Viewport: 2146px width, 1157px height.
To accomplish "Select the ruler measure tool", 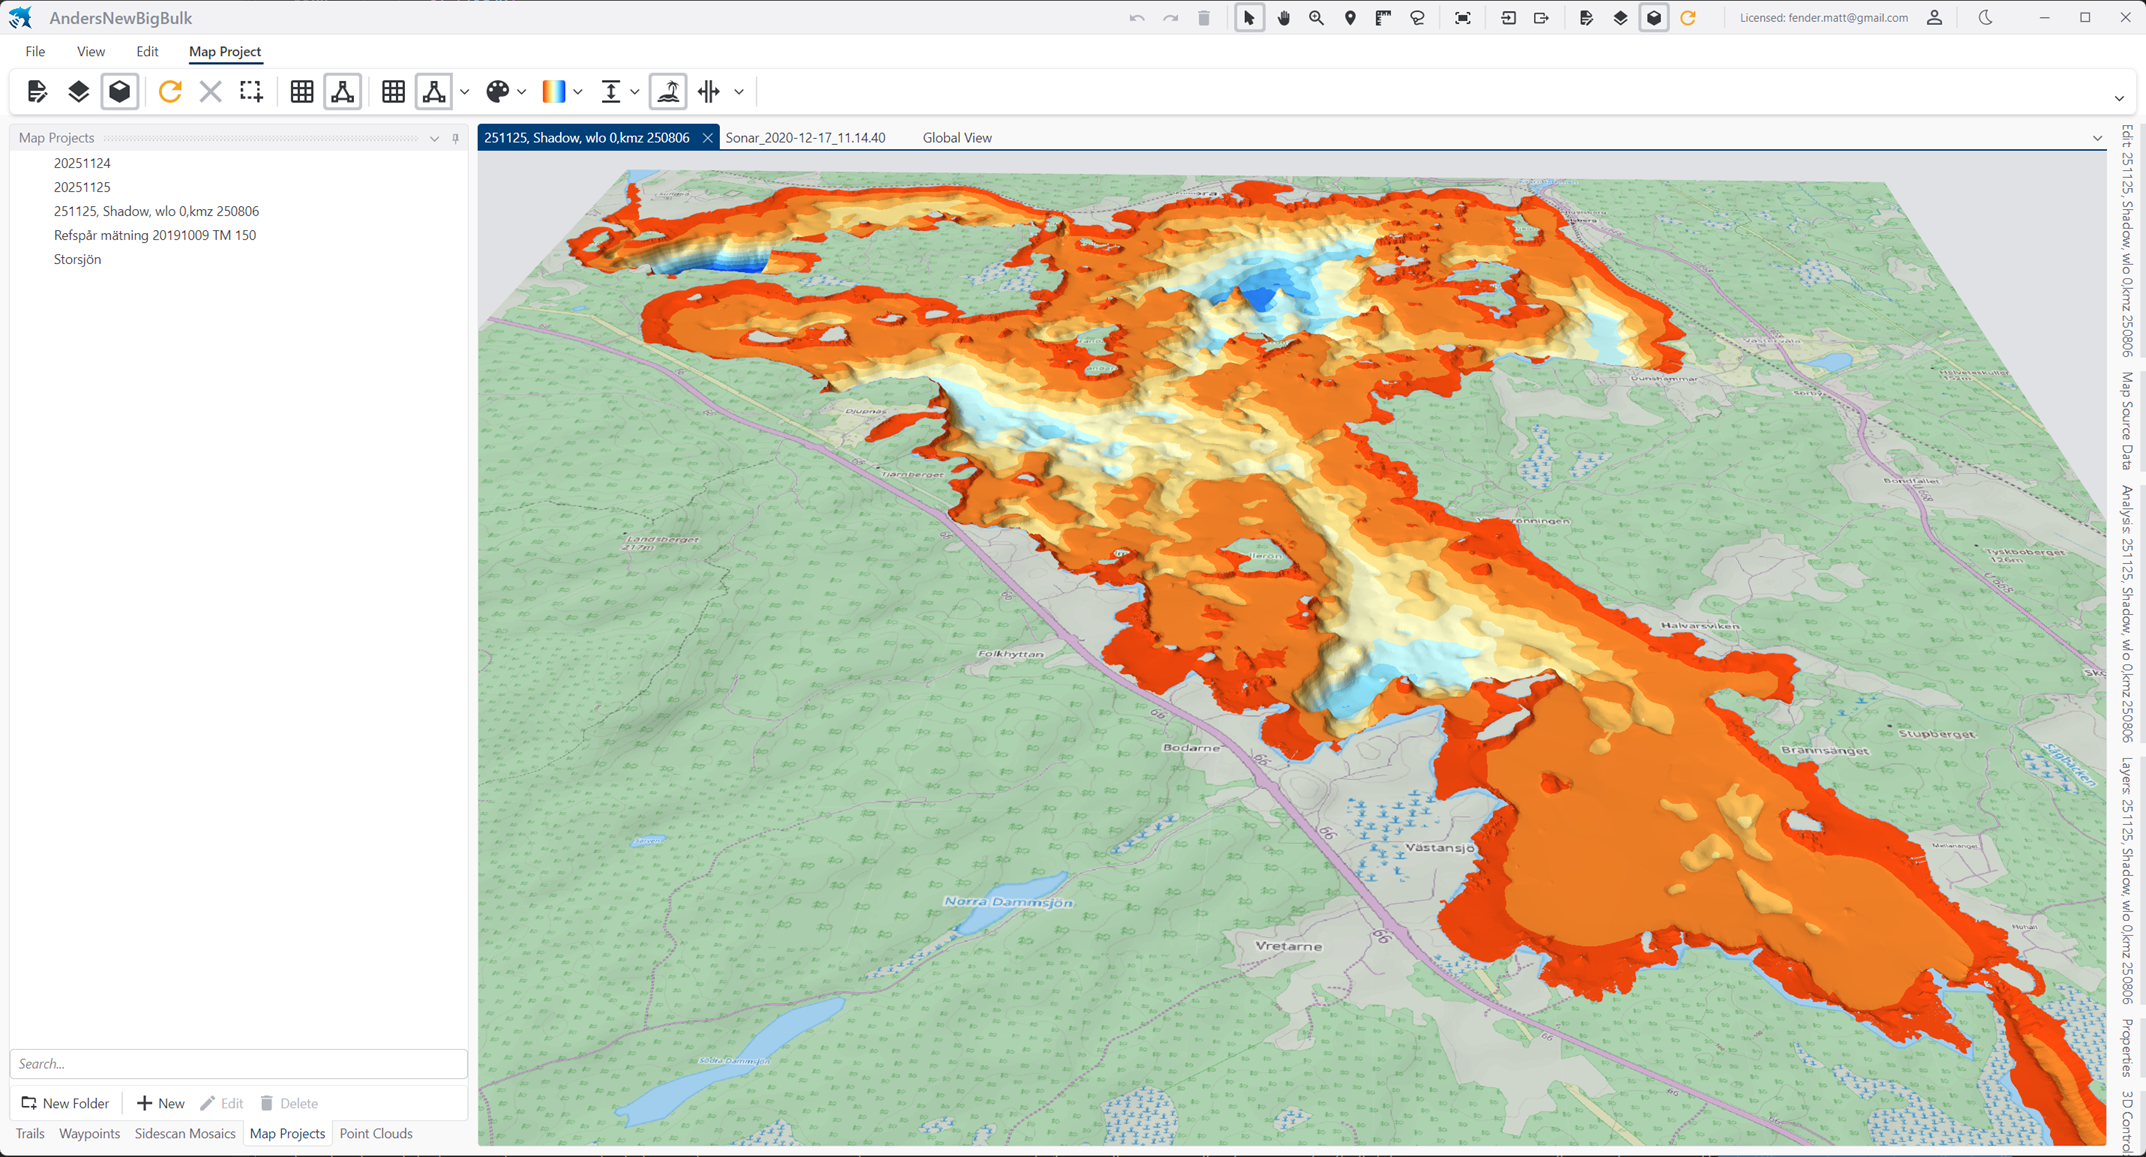I will pyautogui.click(x=1383, y=18).
